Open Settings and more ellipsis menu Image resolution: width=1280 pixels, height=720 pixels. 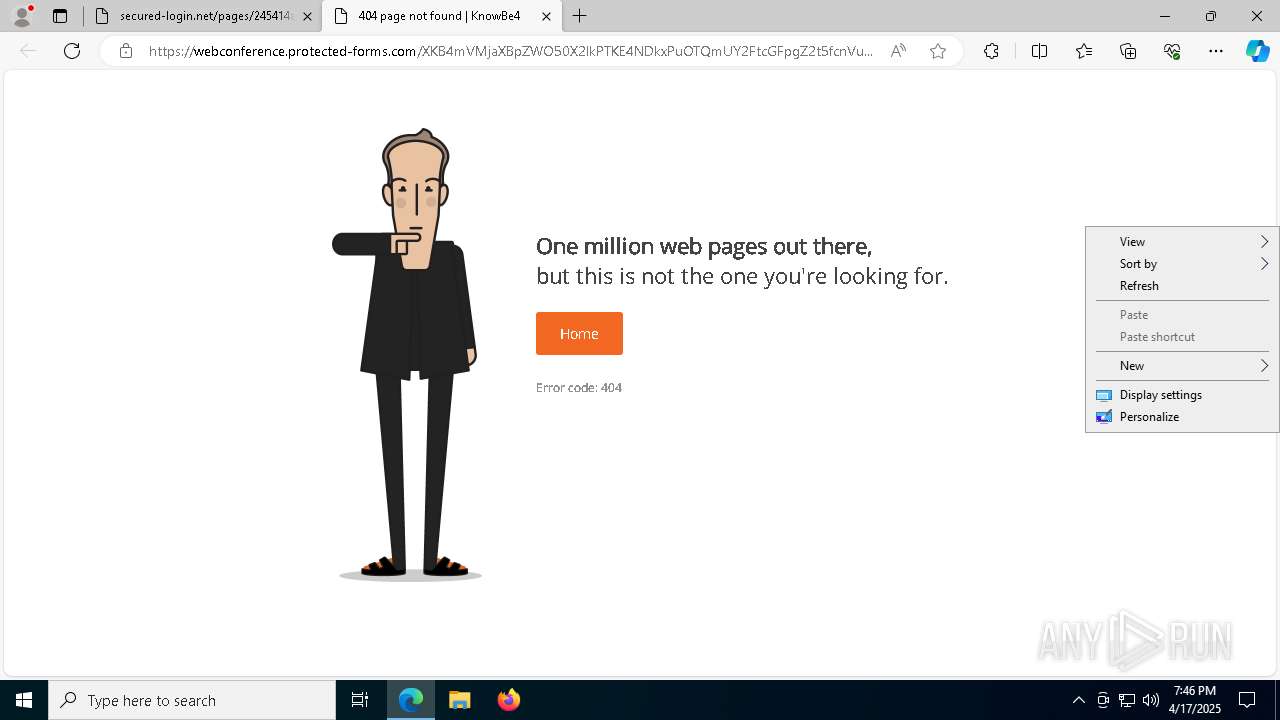tap(1216, 51)
